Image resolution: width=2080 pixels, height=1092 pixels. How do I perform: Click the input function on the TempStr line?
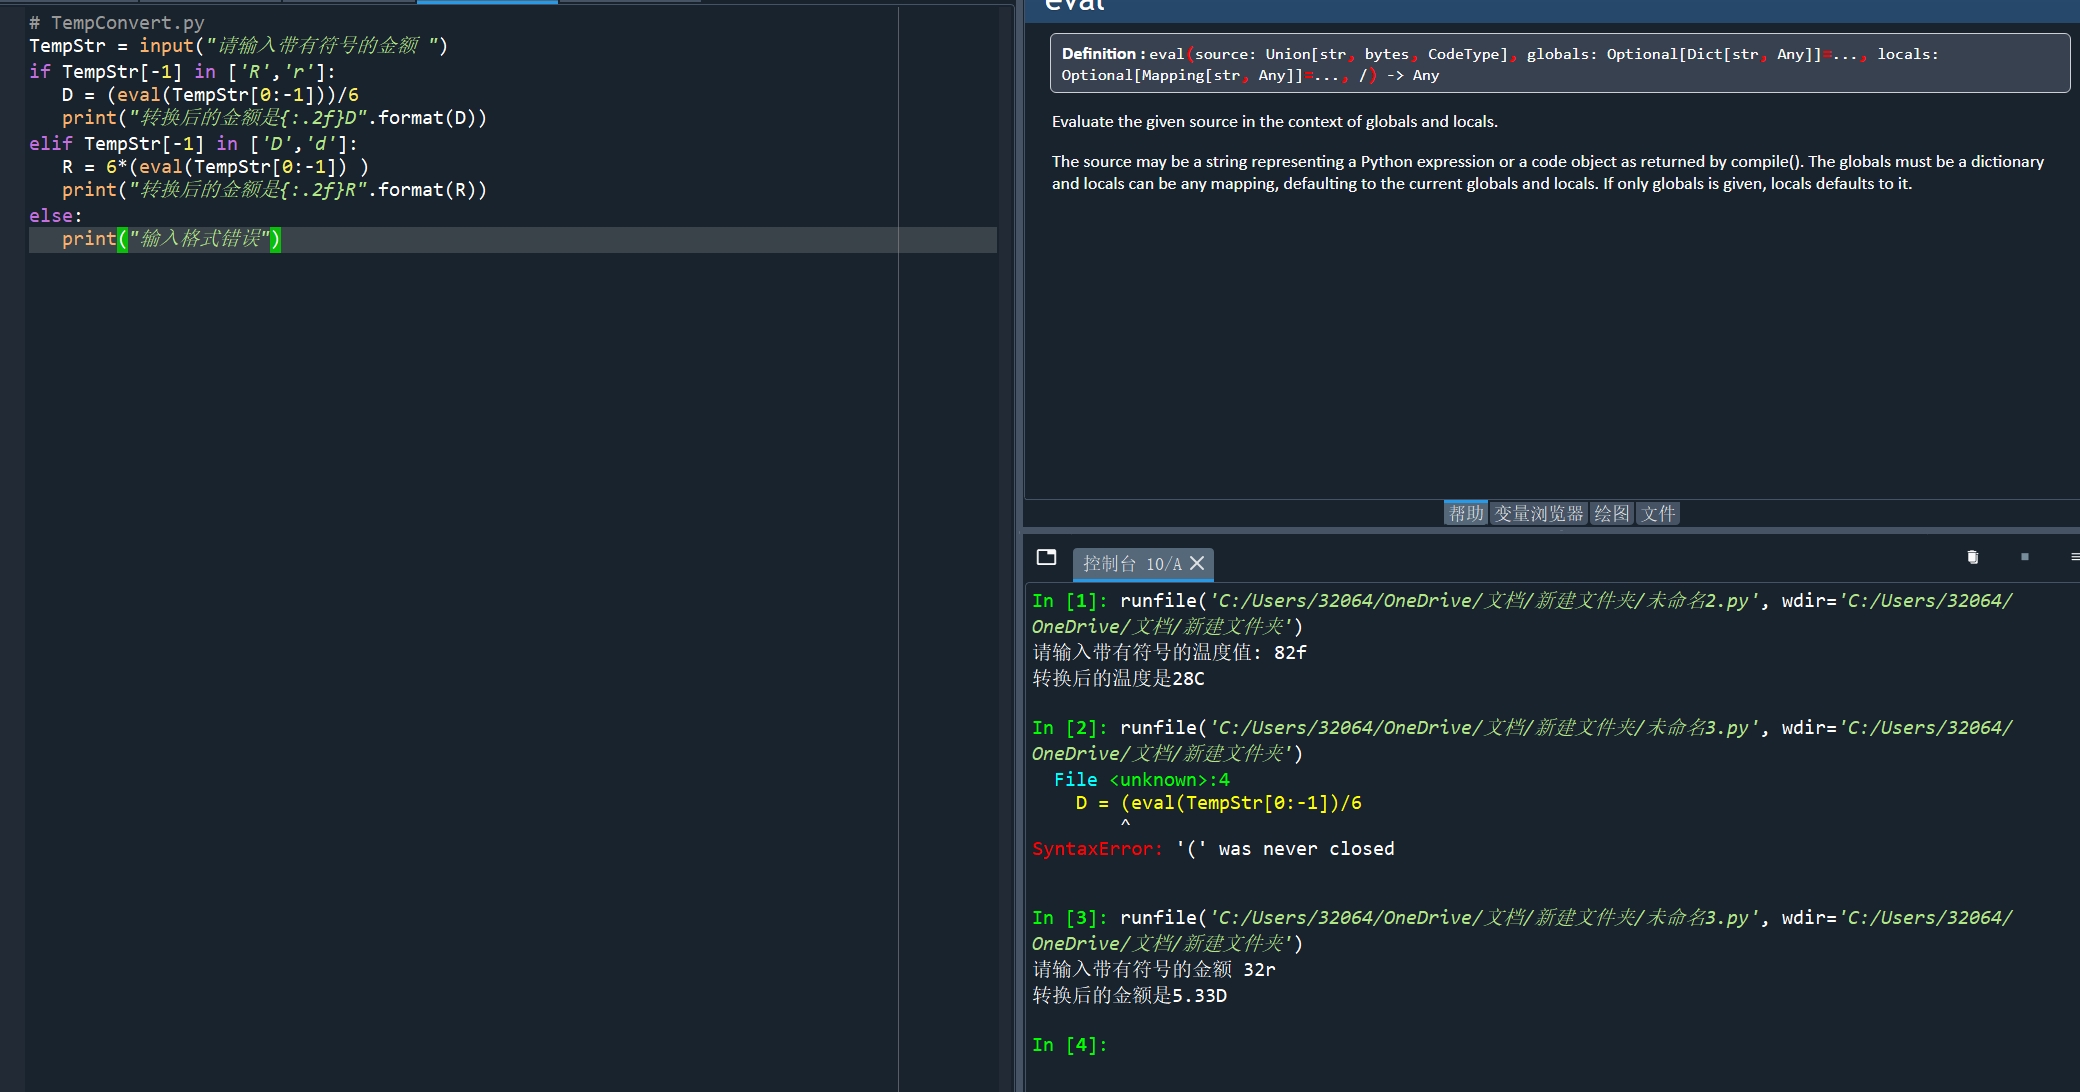[x=166, y=46]
